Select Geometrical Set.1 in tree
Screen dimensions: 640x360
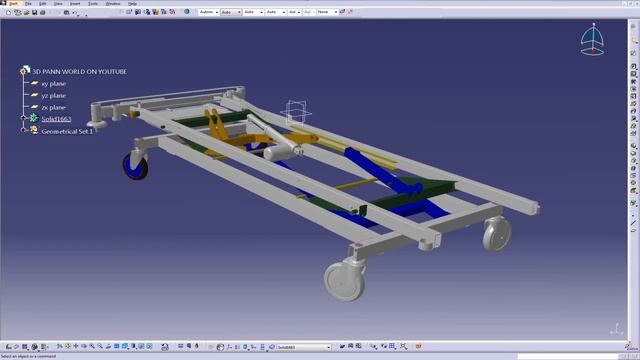[67, 131]
